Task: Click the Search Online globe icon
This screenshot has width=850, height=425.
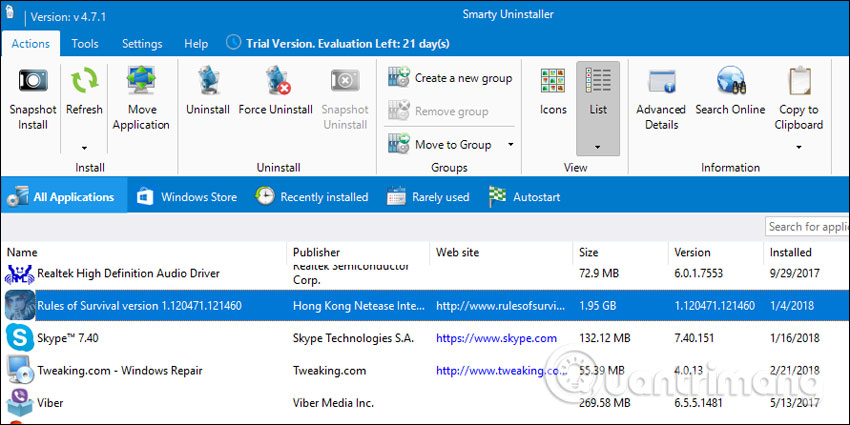Action: [x=730, y=82]
